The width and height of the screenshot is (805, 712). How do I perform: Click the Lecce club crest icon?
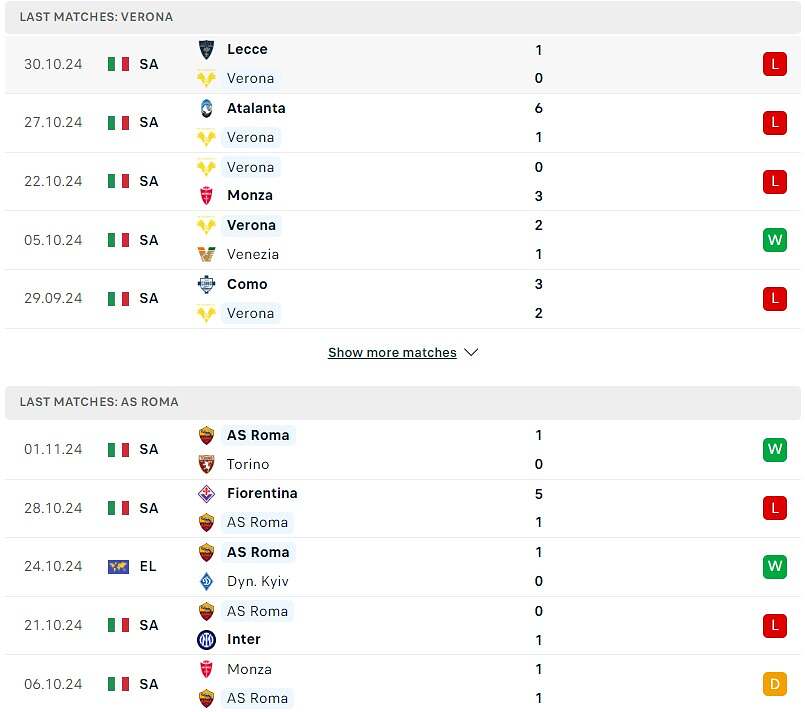[x=206, y=50]
